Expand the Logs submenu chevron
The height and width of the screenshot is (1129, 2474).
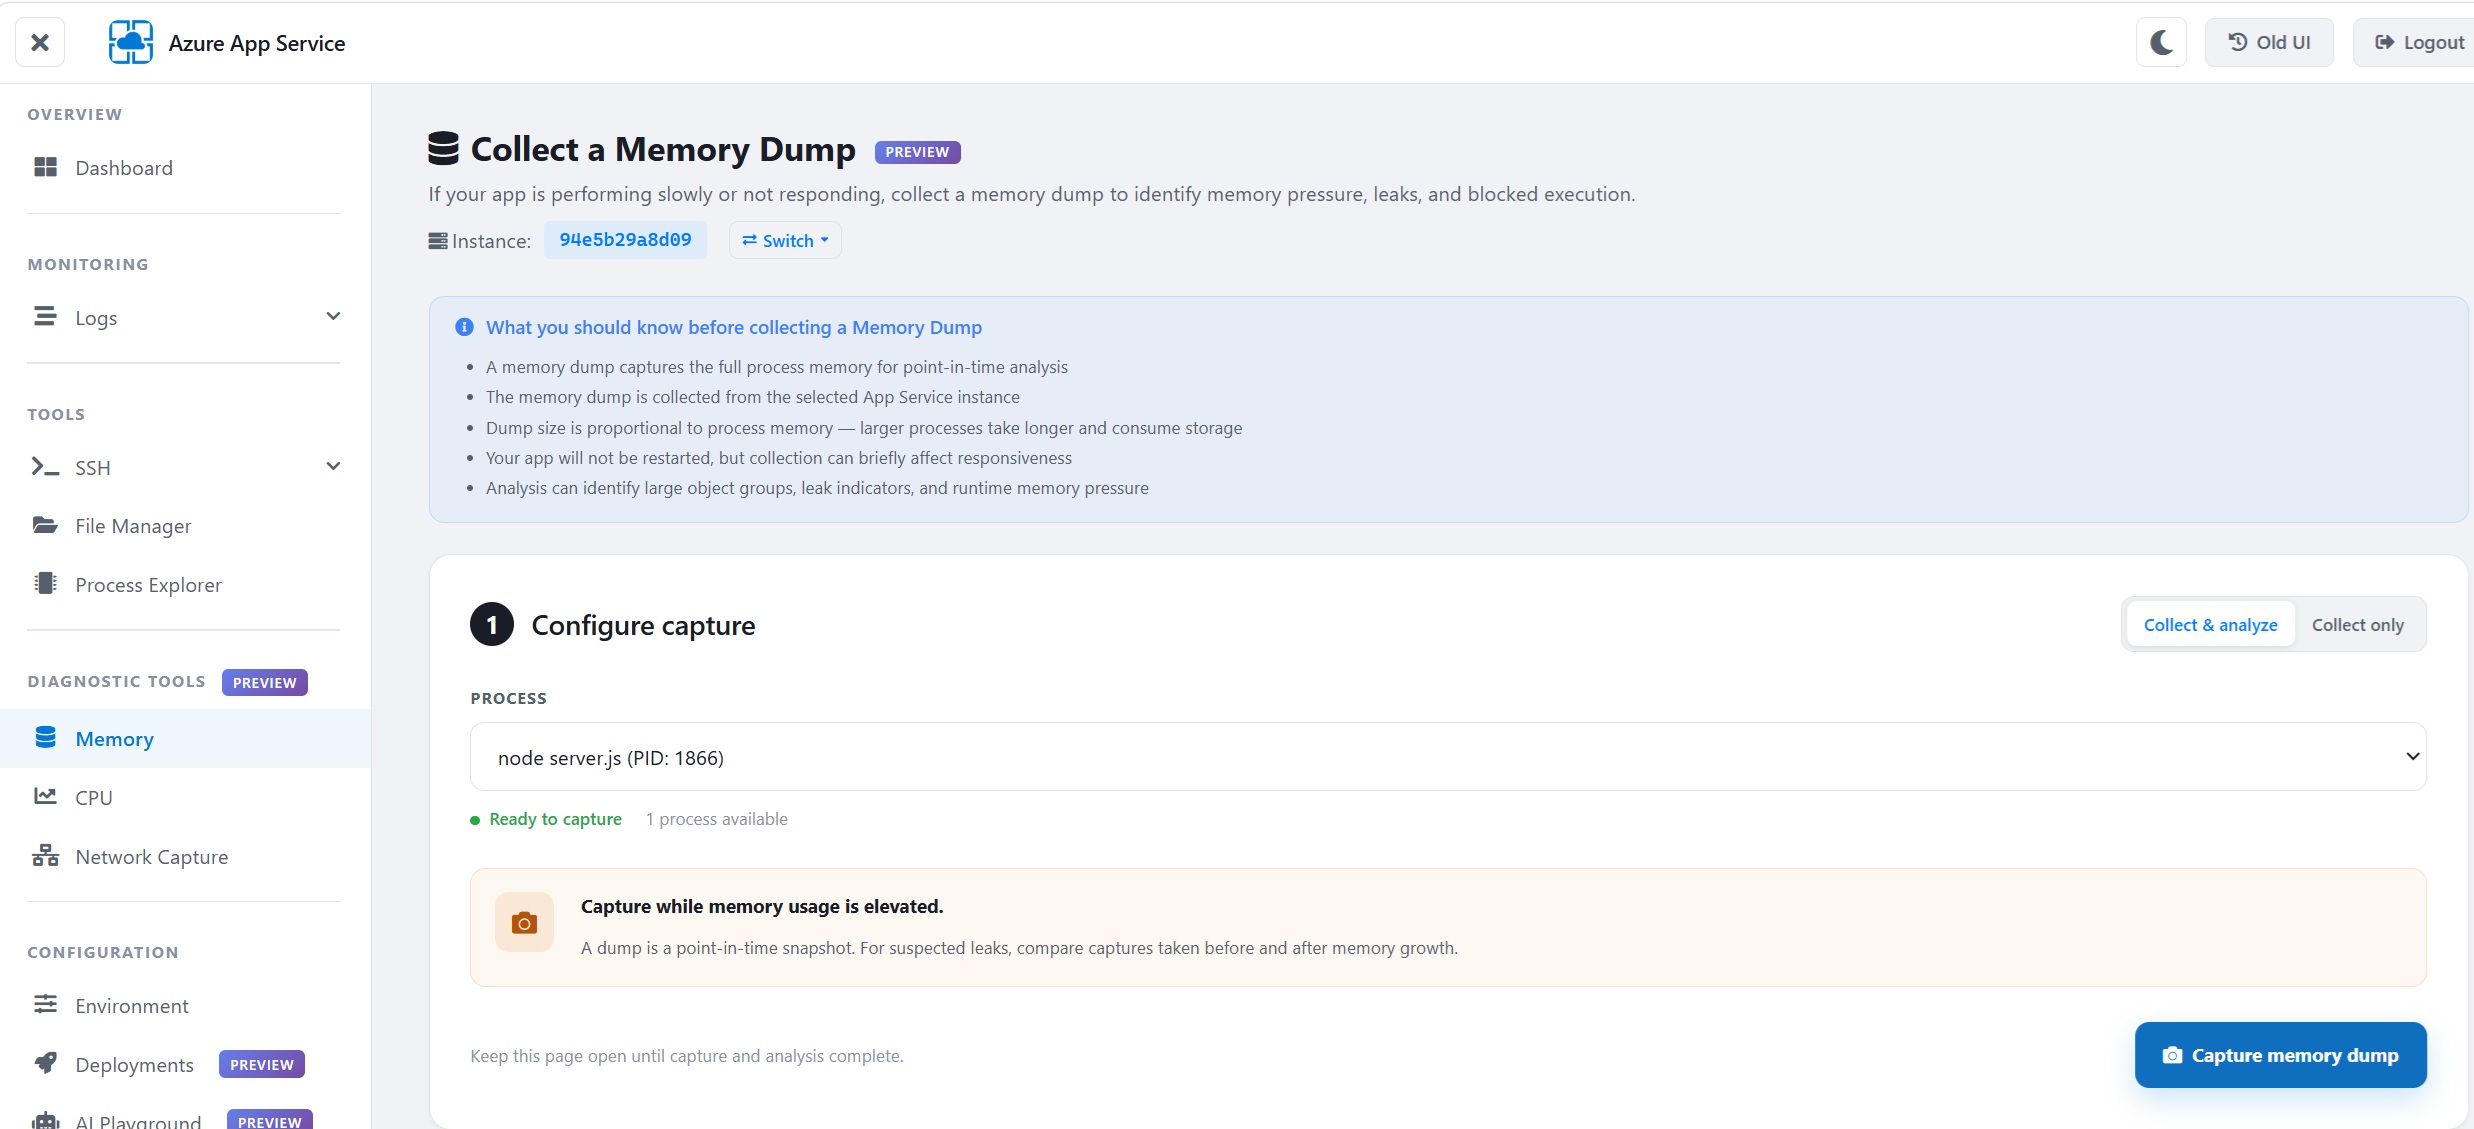[333, 317]
